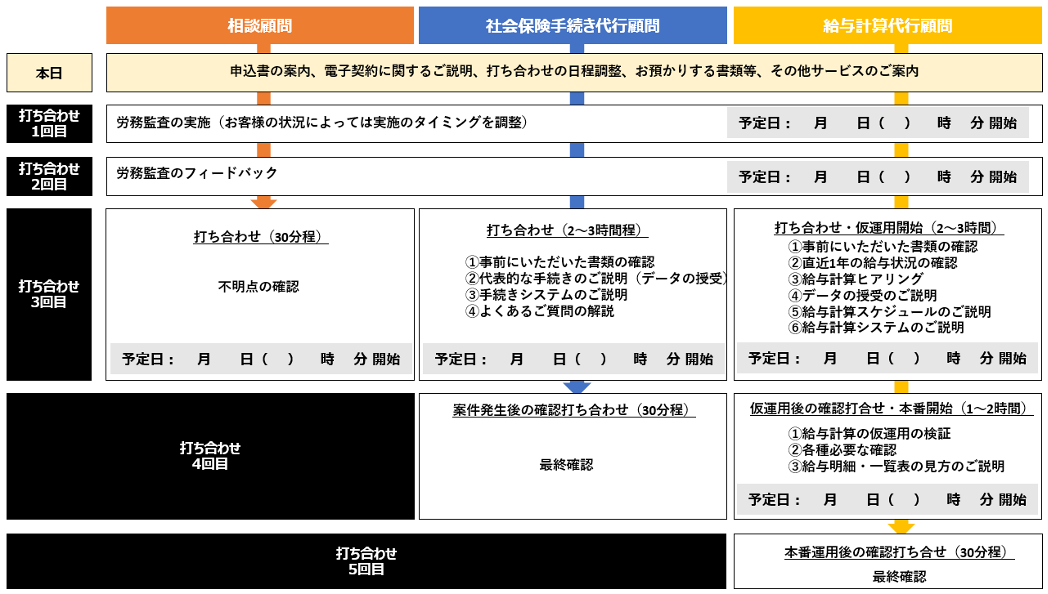1048x594 pixels.
Task: Click ②直近1年の給与状況の確認 item
Action: click(873, 263)
